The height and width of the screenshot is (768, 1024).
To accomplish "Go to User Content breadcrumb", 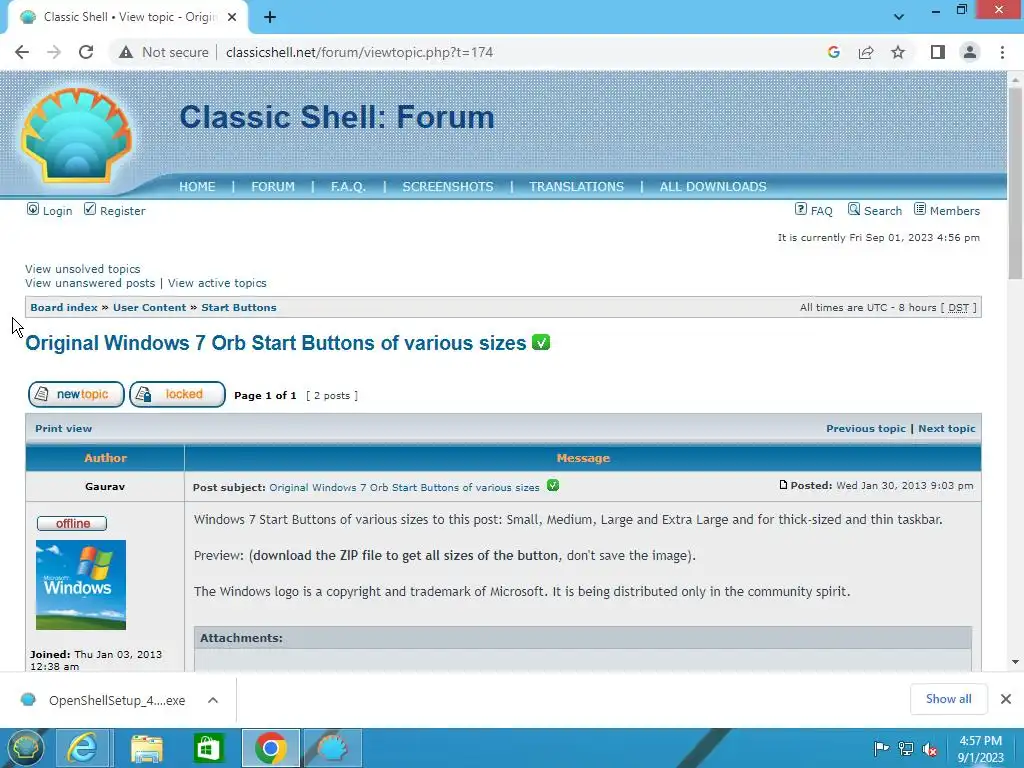I will [150, 308].
